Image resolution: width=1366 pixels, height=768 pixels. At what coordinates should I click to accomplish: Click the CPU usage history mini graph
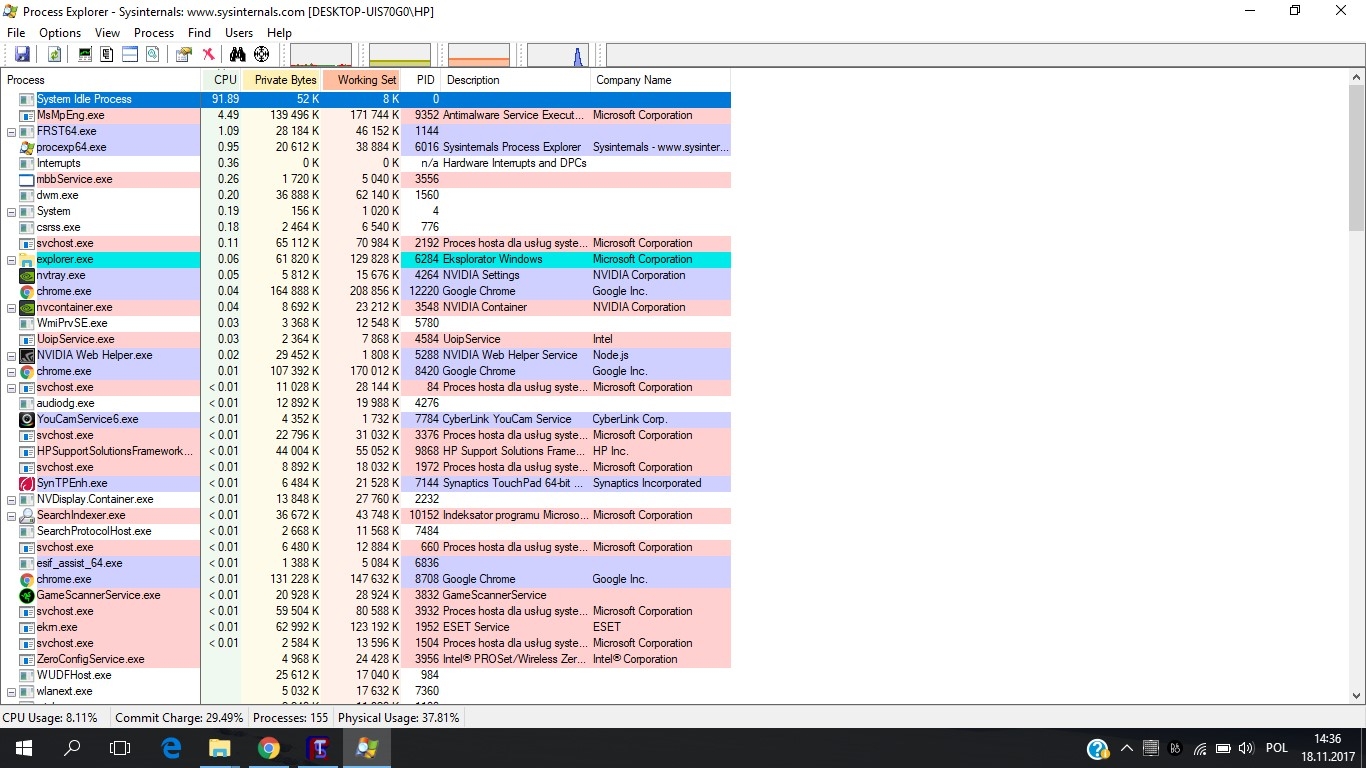pos(321,55)
